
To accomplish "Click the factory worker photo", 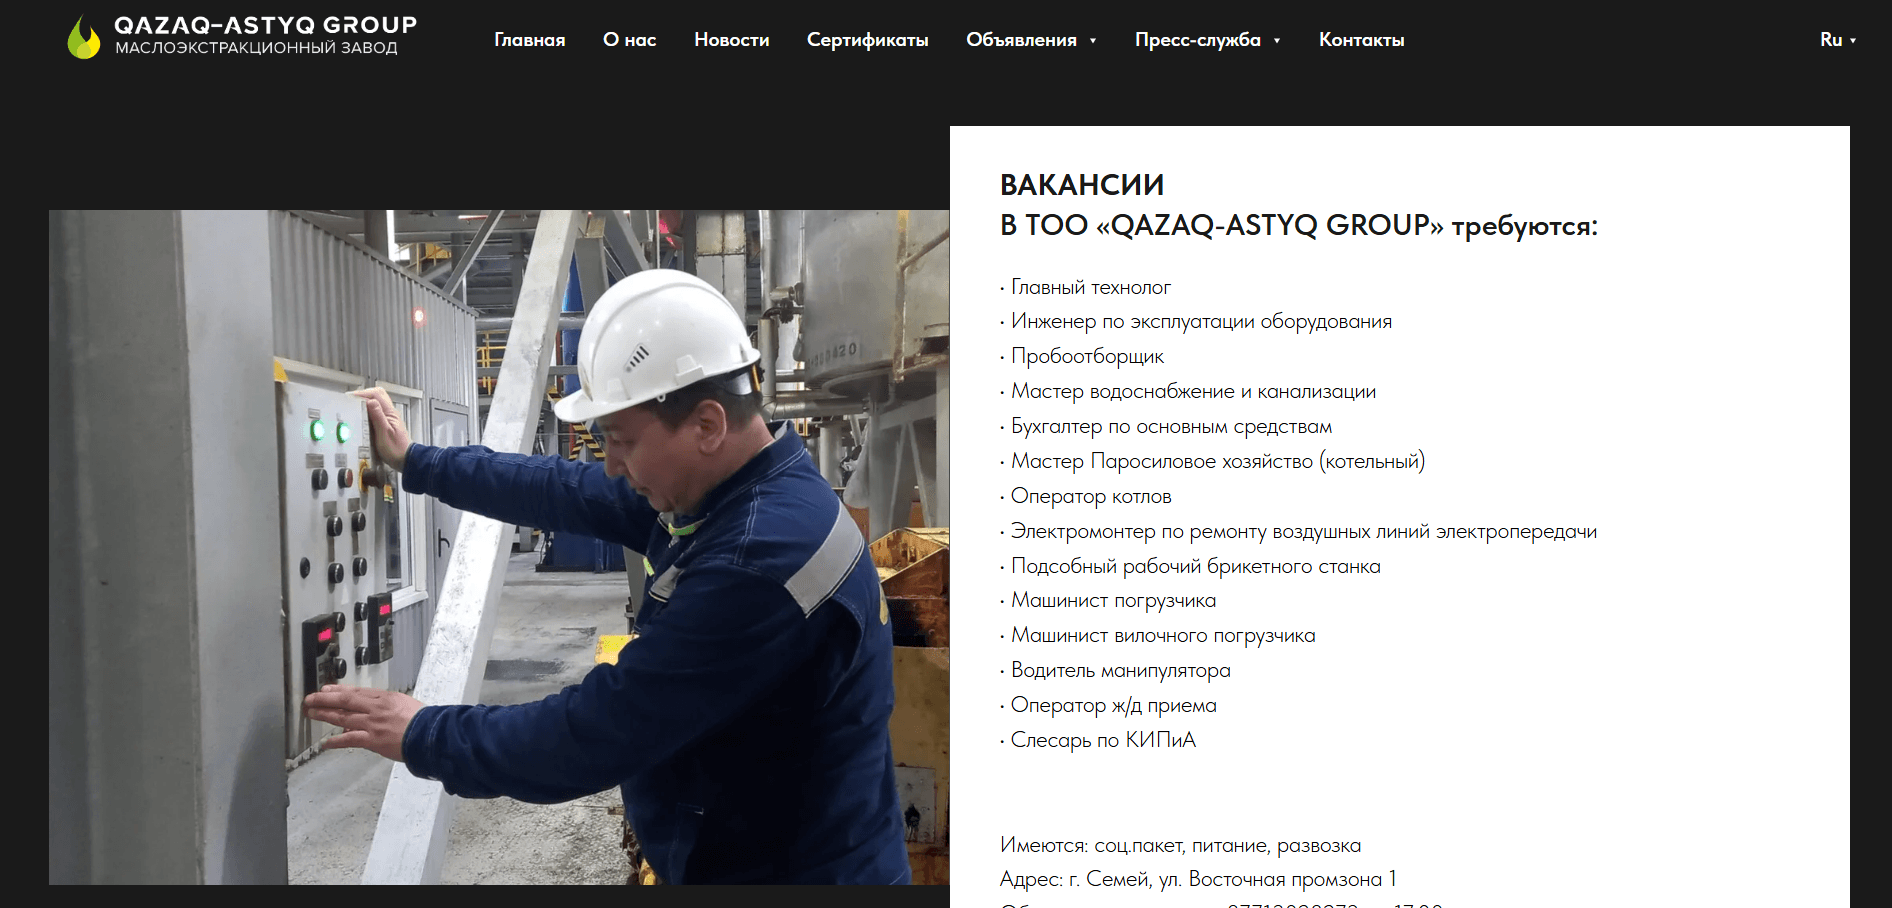I will [499, 547].
